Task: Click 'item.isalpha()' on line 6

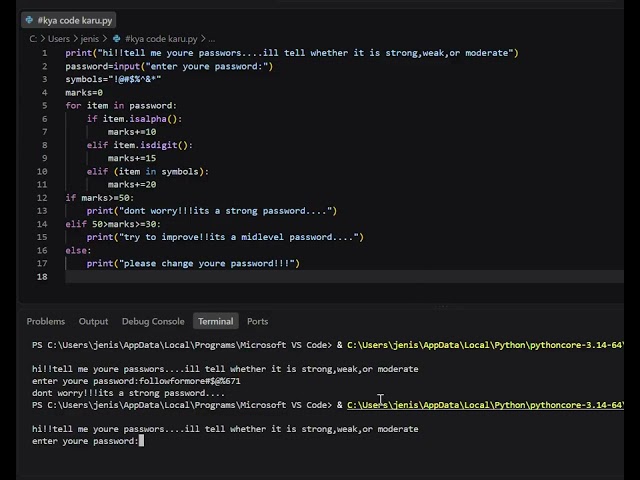Action: click(140, 119)
